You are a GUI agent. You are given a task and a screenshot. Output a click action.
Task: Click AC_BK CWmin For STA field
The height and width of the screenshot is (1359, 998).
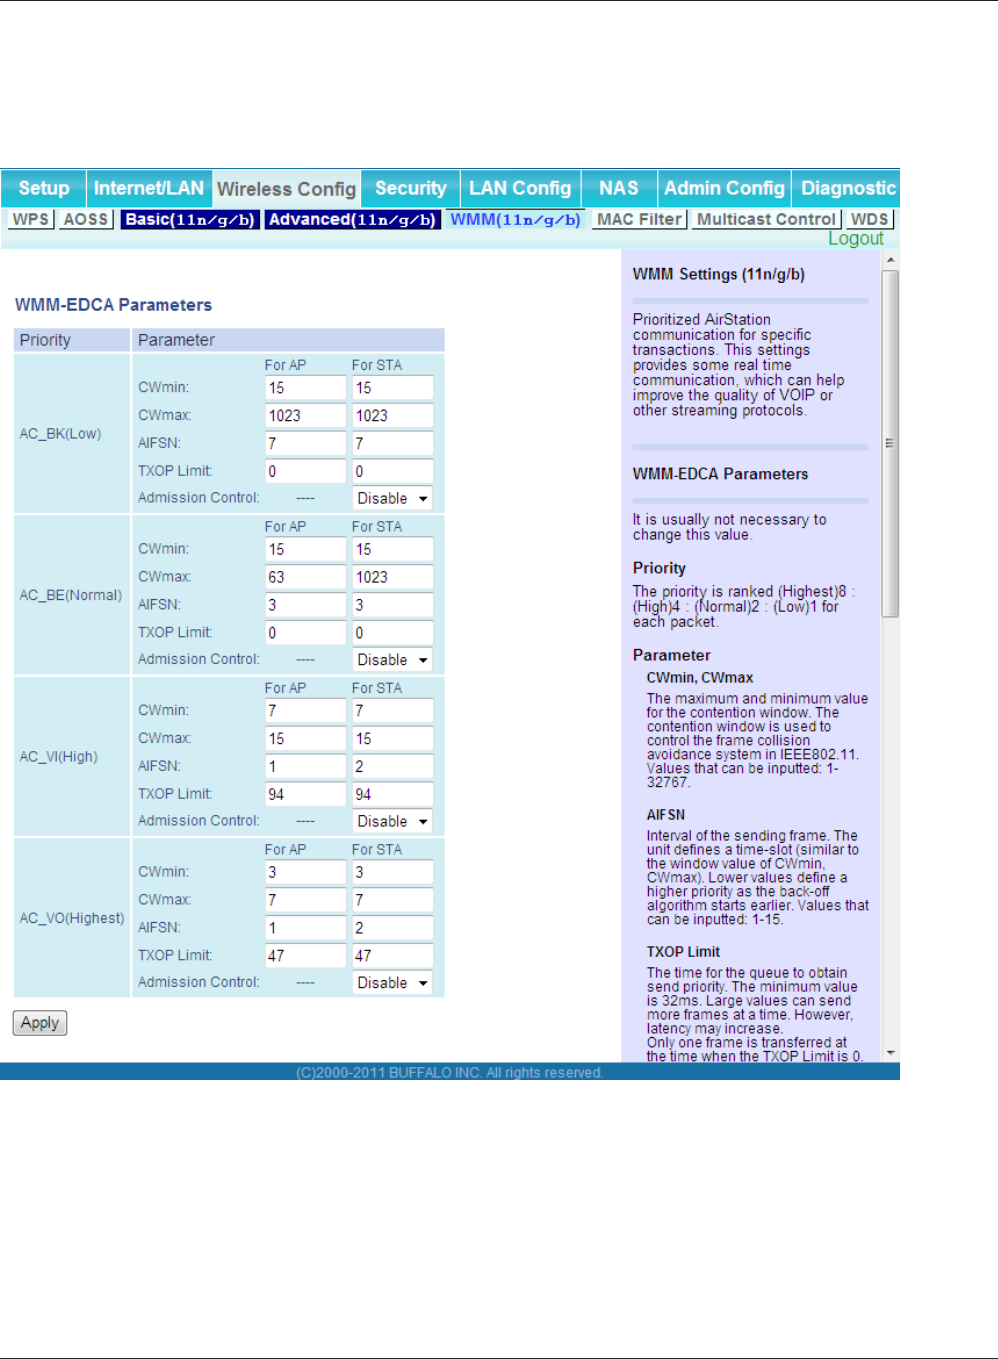[393, 388]
